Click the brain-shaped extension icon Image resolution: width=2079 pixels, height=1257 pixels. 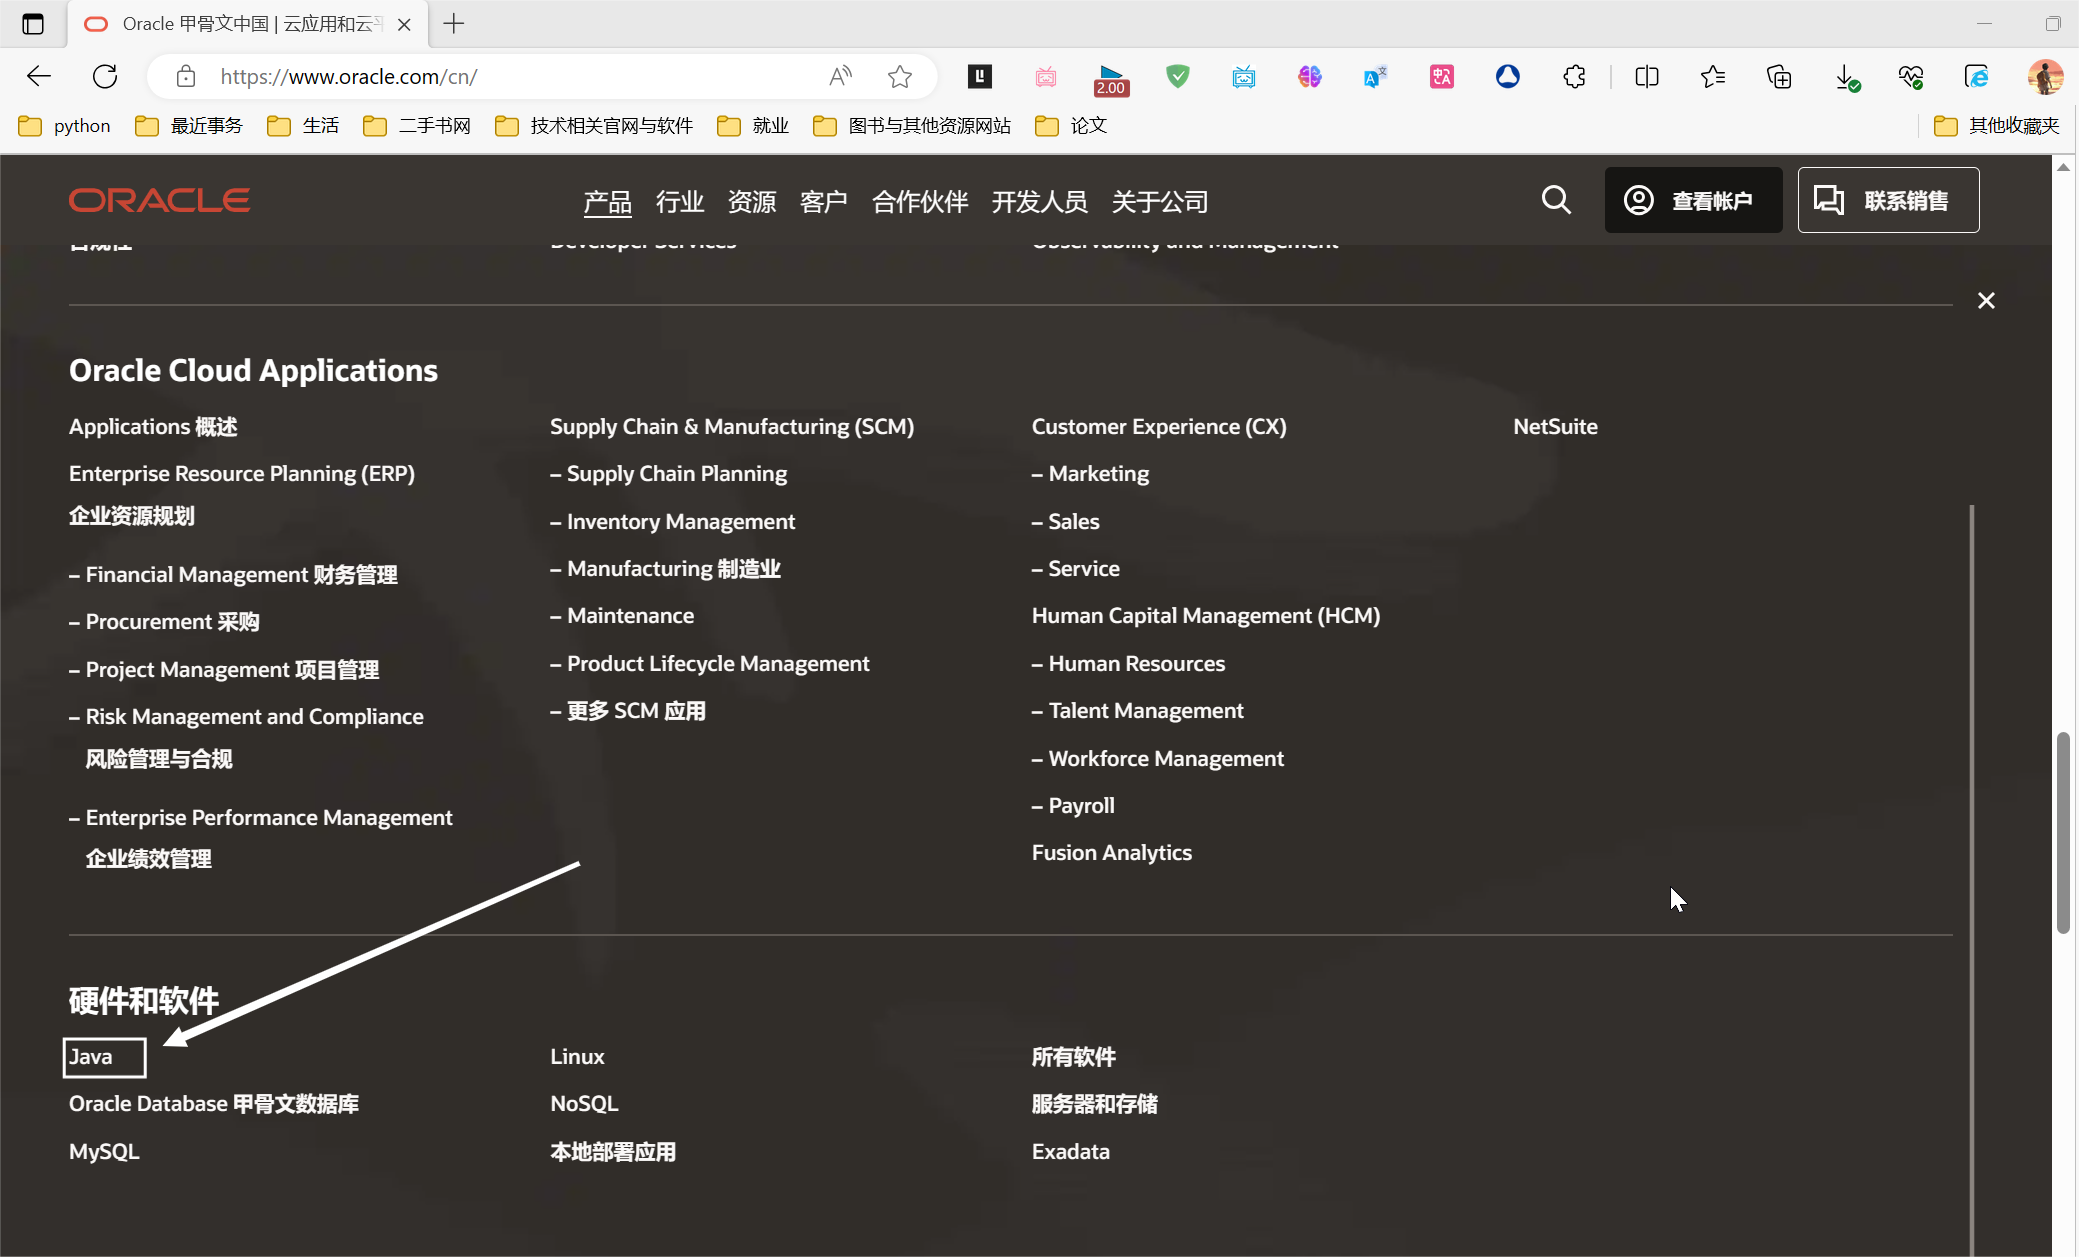(1309, 76)
